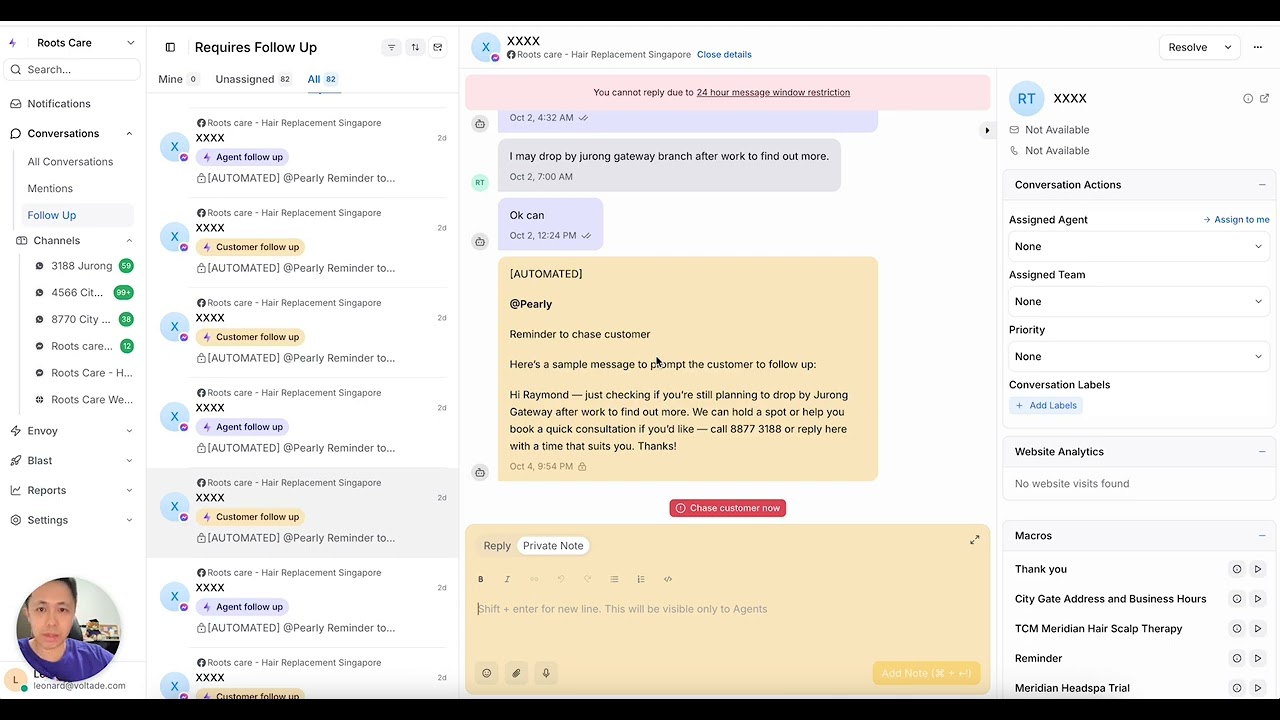1280x720 pixels.
Task: Click Assign to me
Action: click(1236, 220)
